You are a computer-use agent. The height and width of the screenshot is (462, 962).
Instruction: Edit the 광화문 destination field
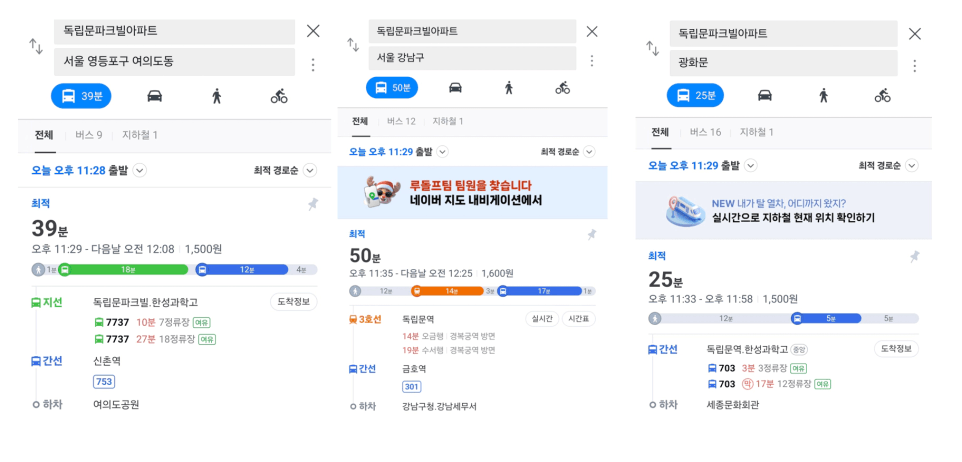[x=783, y=63]
